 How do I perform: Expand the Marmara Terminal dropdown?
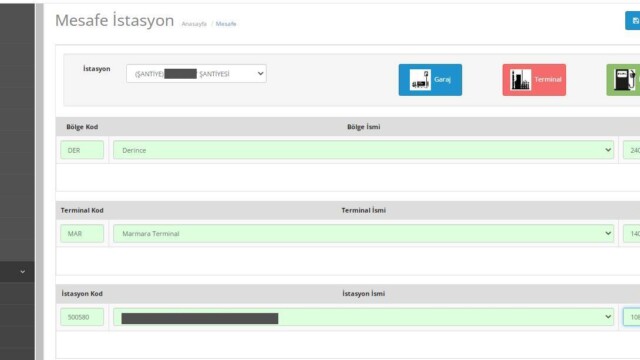tap(363, 233)
